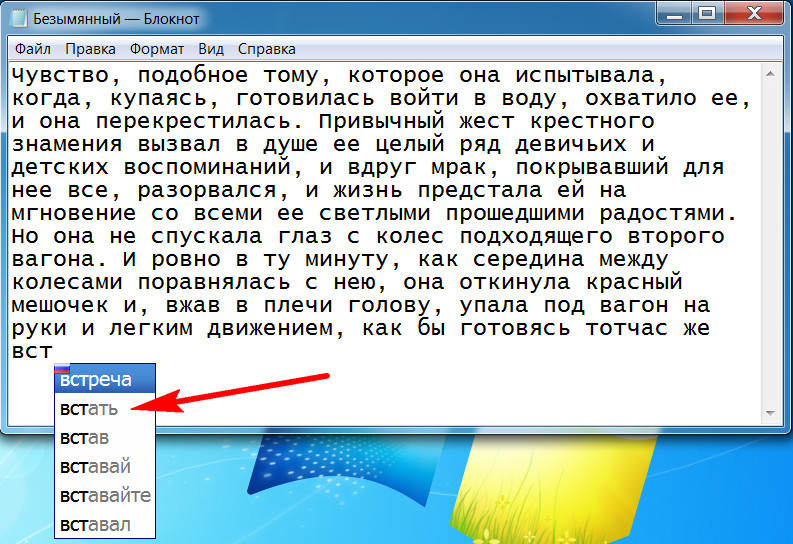Screen dimensions: 793x544
Task: Choose the "вставайте" autocomplete option
Action: (x=105, y=496)
